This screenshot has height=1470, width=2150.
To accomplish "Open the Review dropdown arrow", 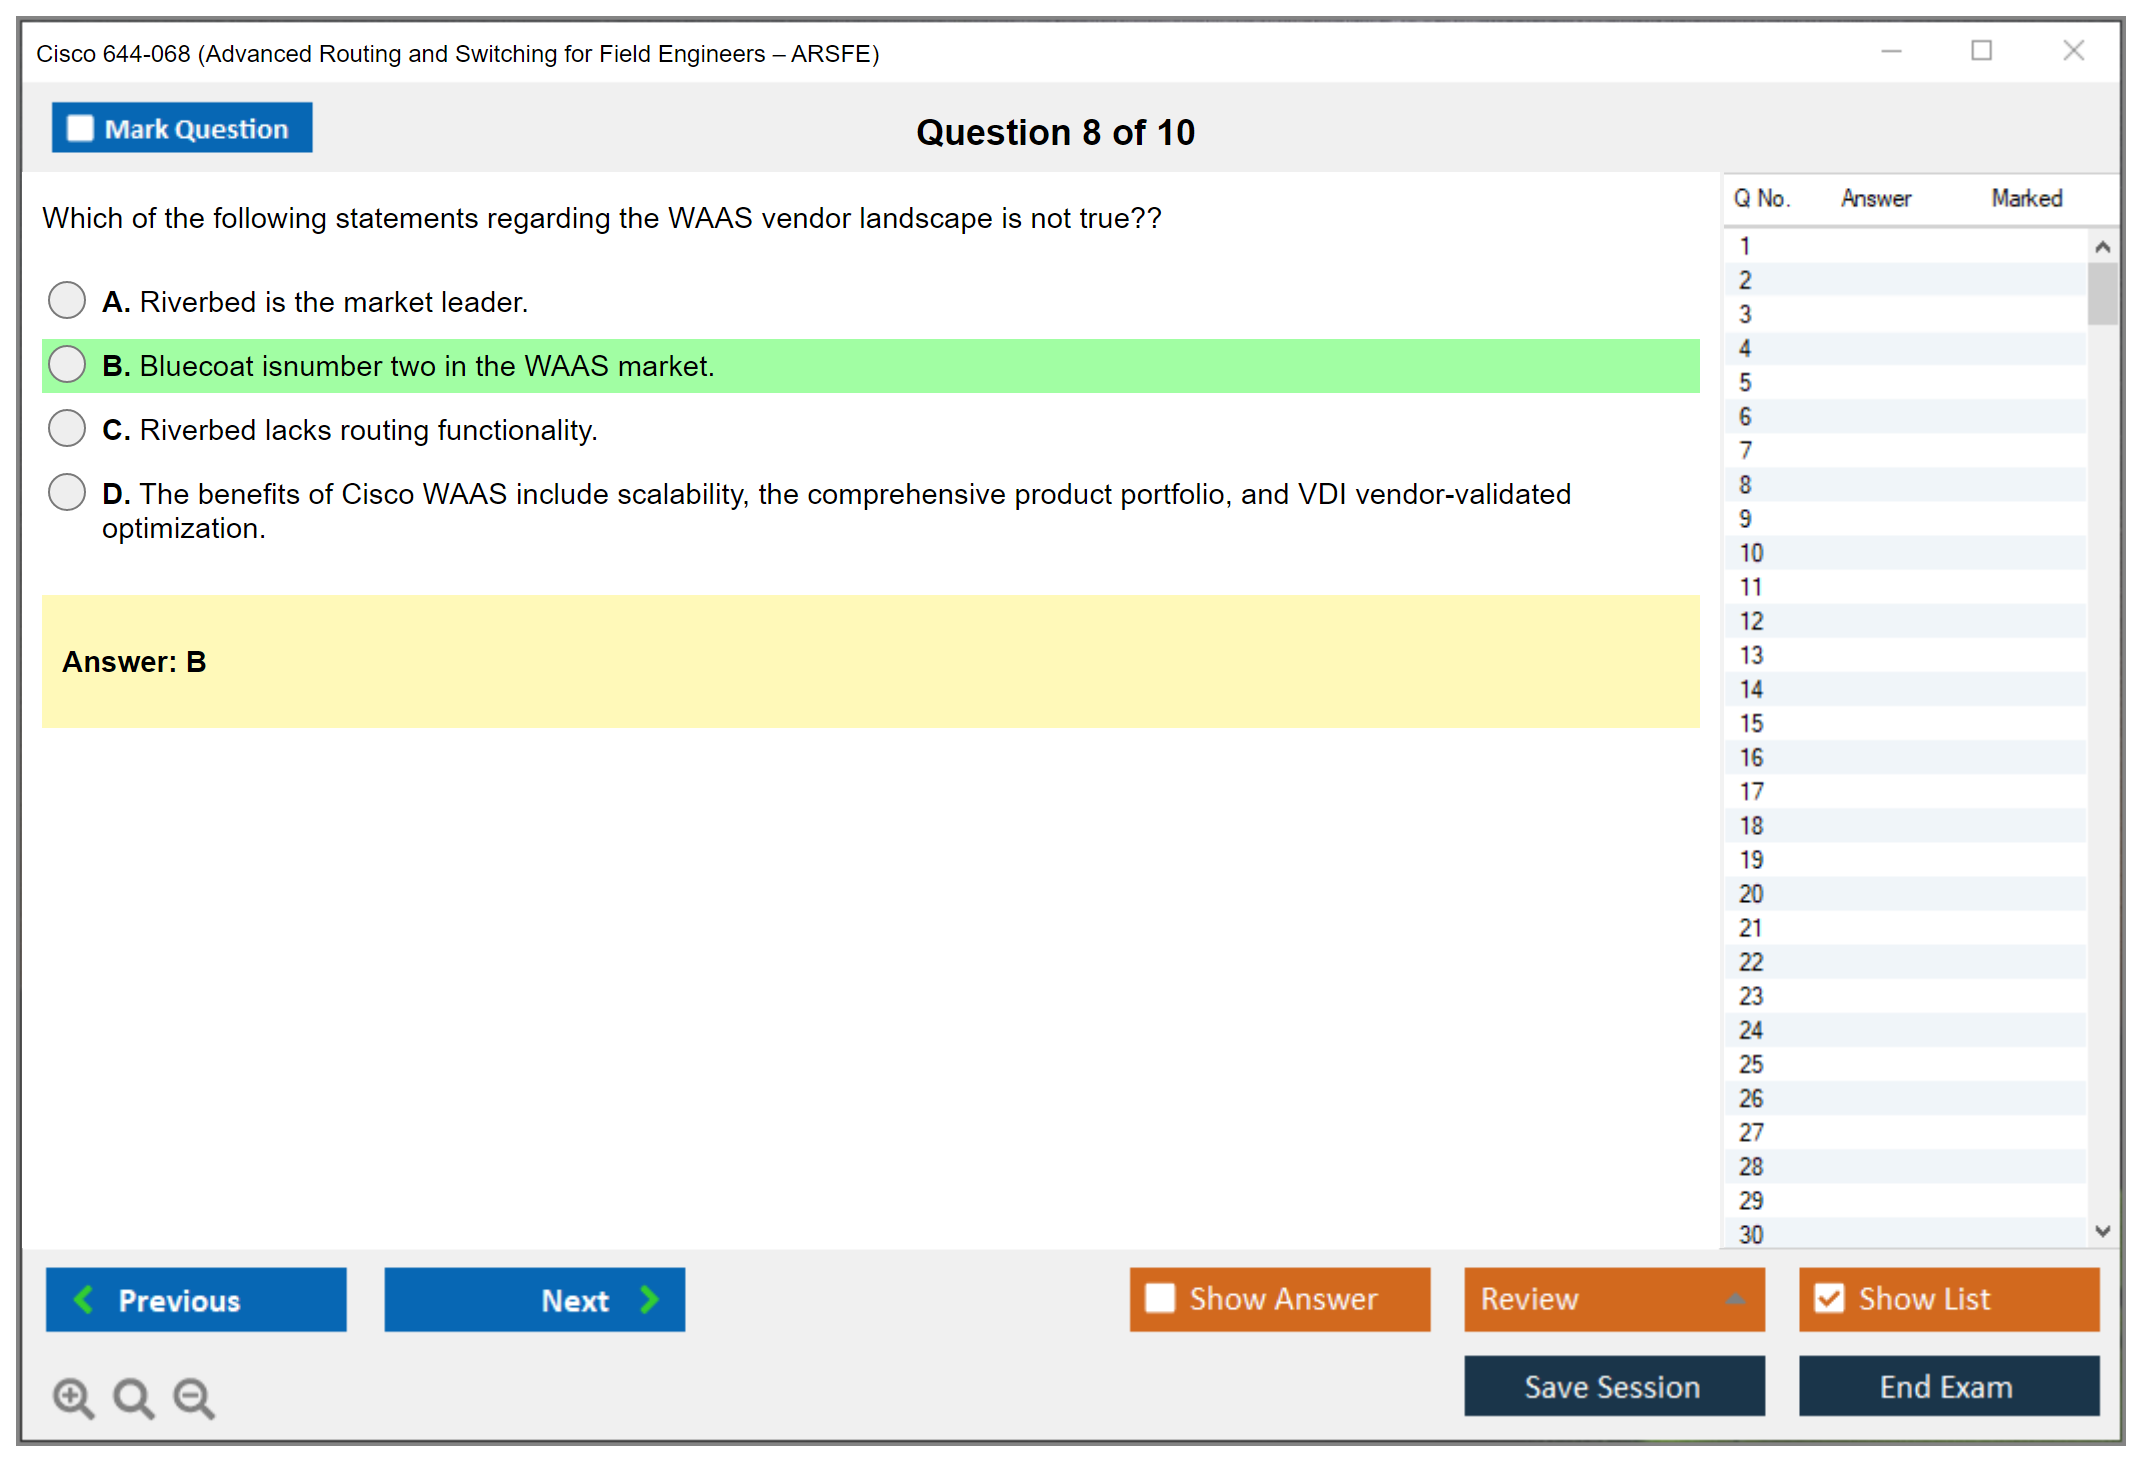I will (1735, 1299).
